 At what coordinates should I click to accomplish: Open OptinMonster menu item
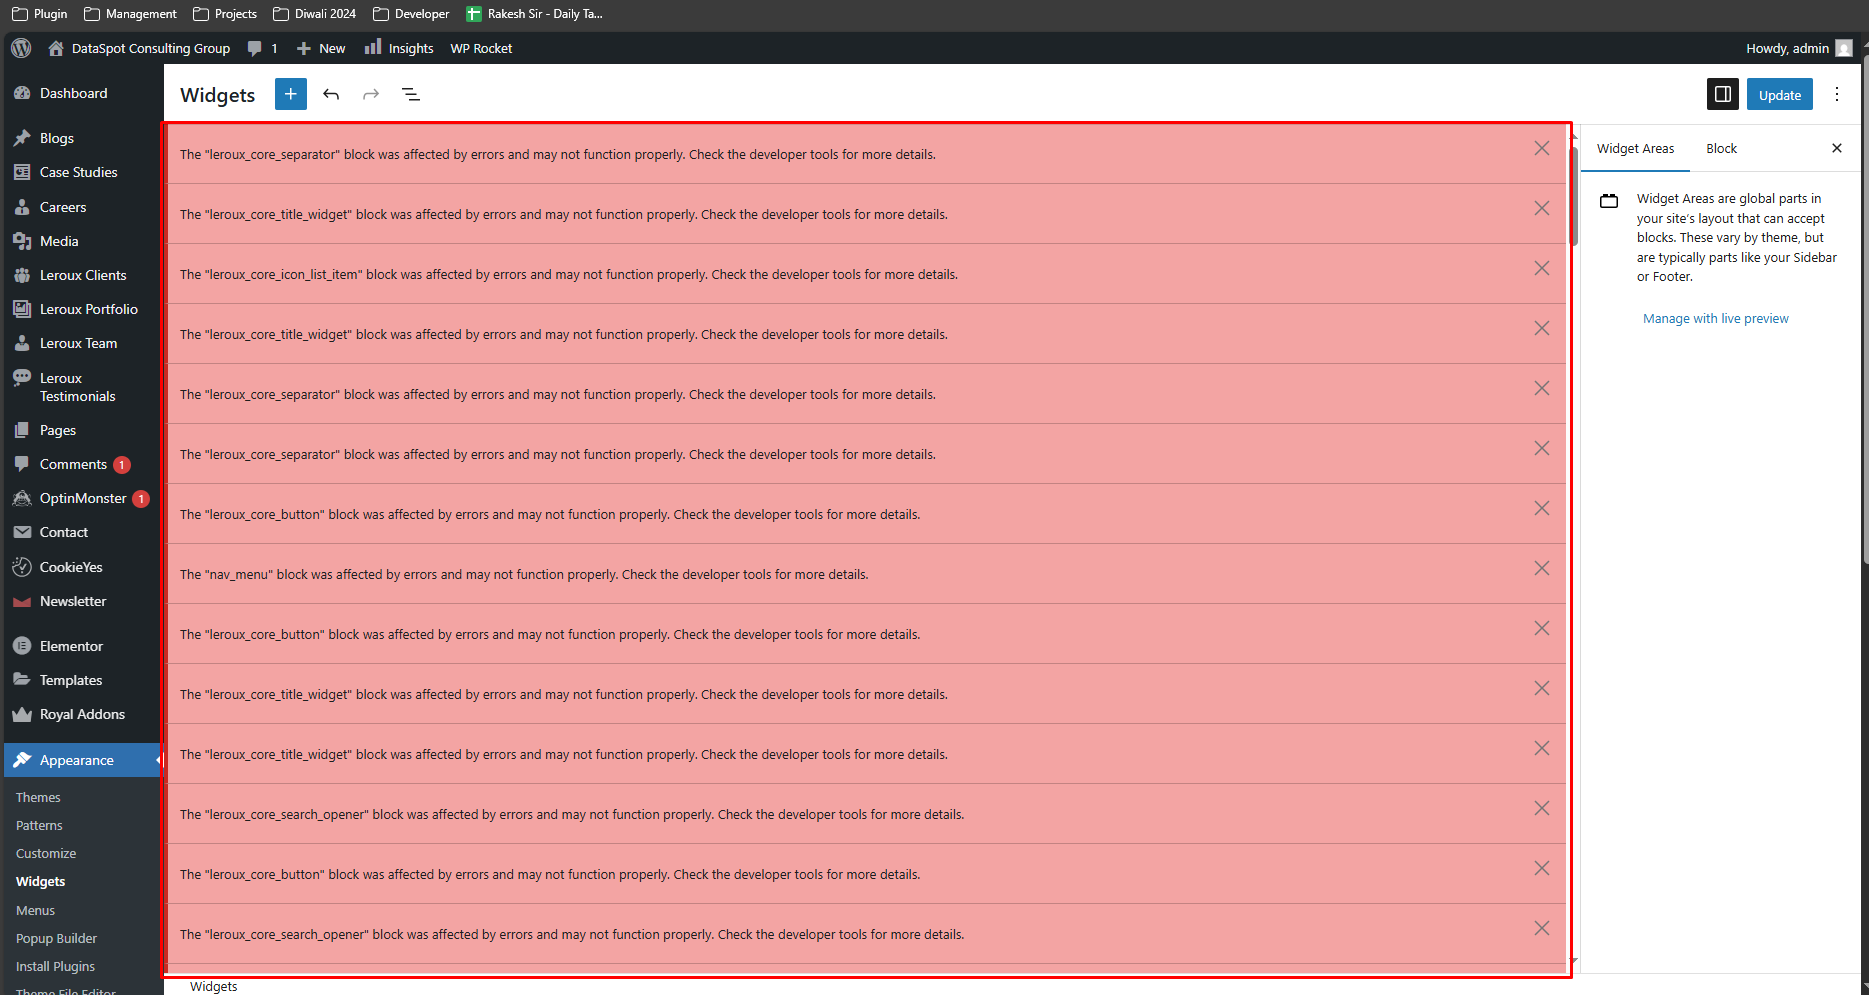click(82, 498)
